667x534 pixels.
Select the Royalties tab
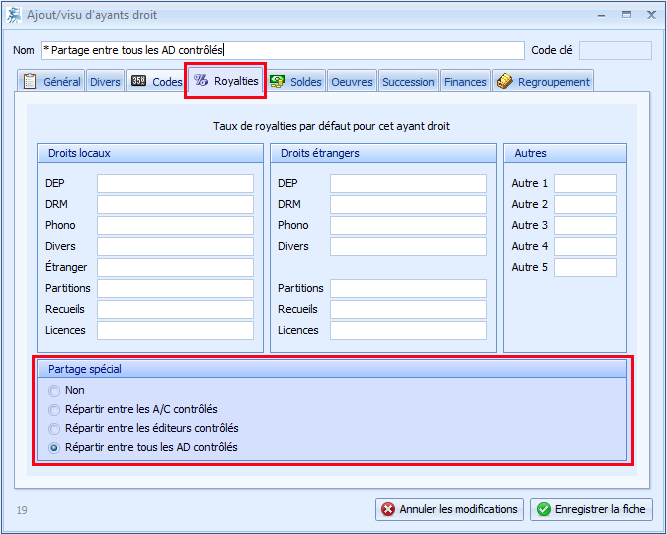pyautogui.click(x=226, y=81)
